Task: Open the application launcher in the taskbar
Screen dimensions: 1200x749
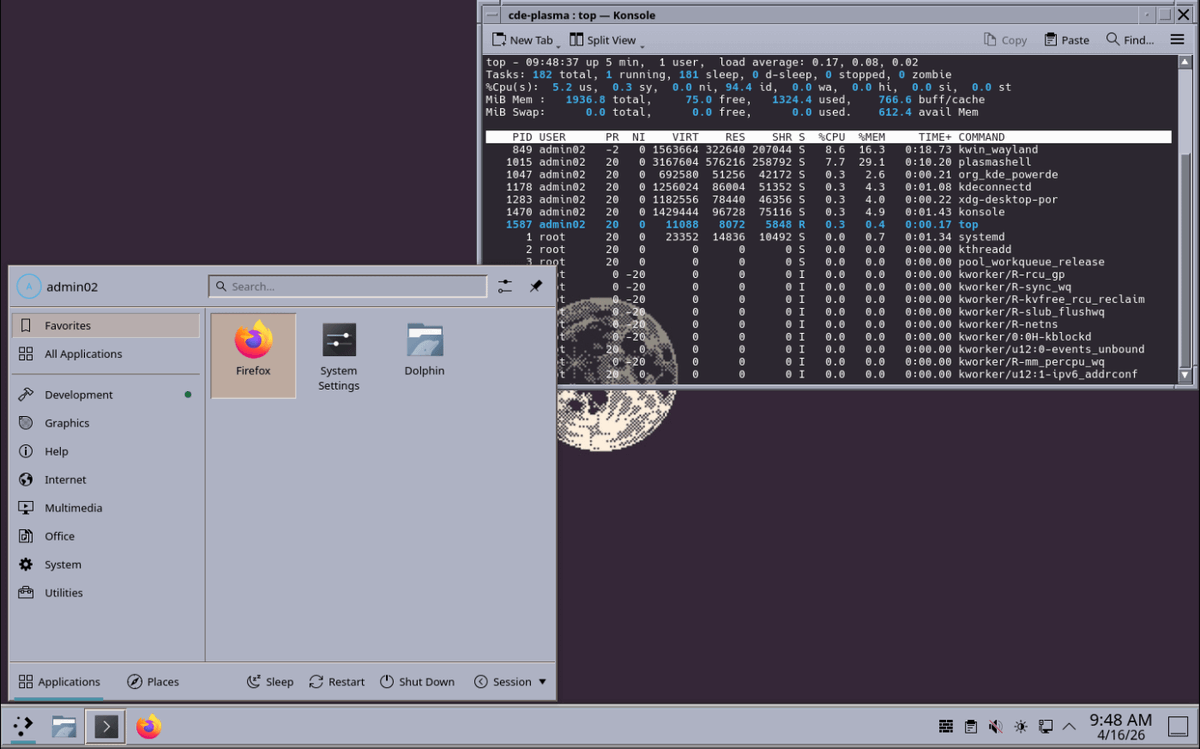Action: pyautogui.click(x=21, y=726)
